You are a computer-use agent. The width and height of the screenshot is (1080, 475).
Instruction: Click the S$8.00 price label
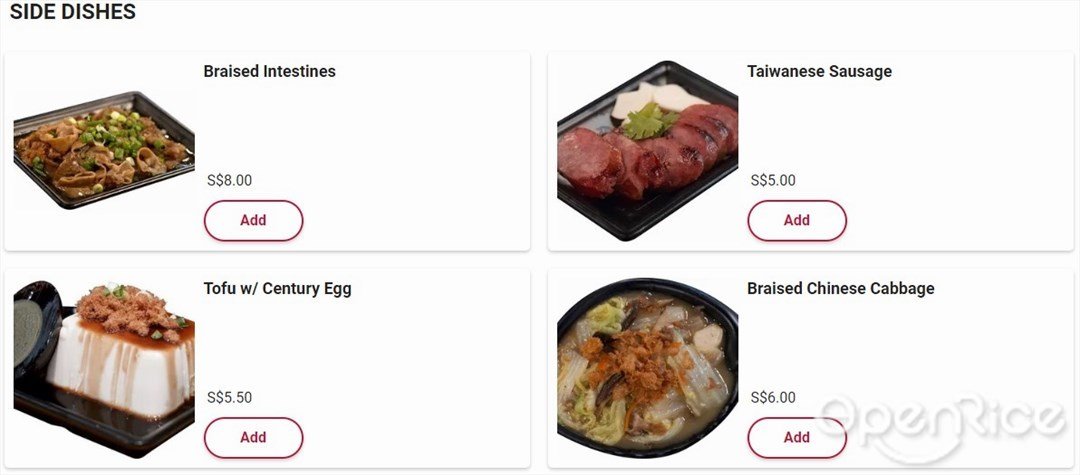[229, 180]
